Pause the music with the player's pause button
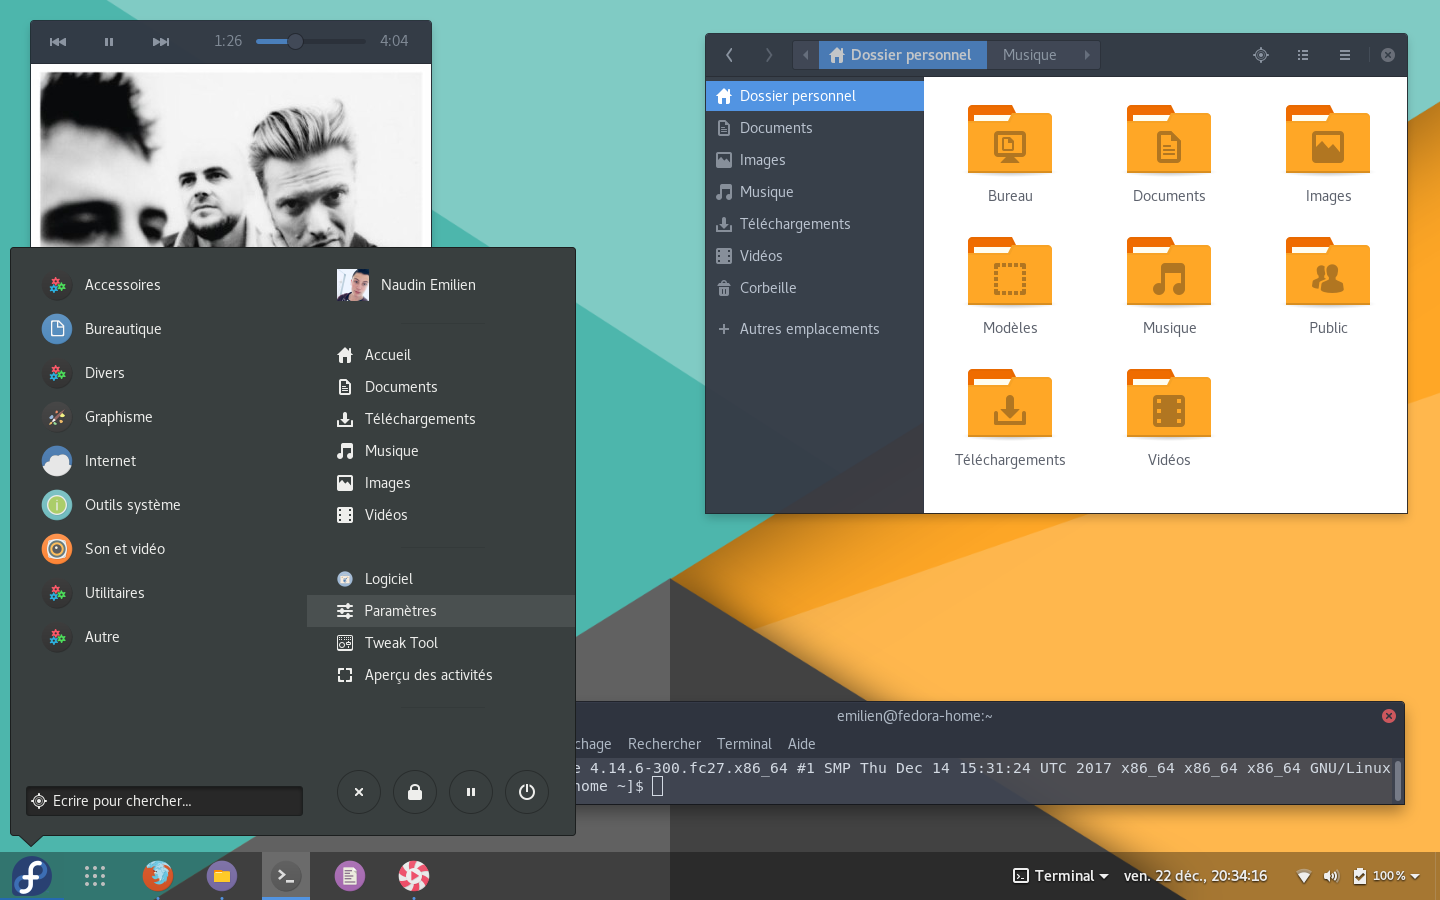 [x=109, y=42]
